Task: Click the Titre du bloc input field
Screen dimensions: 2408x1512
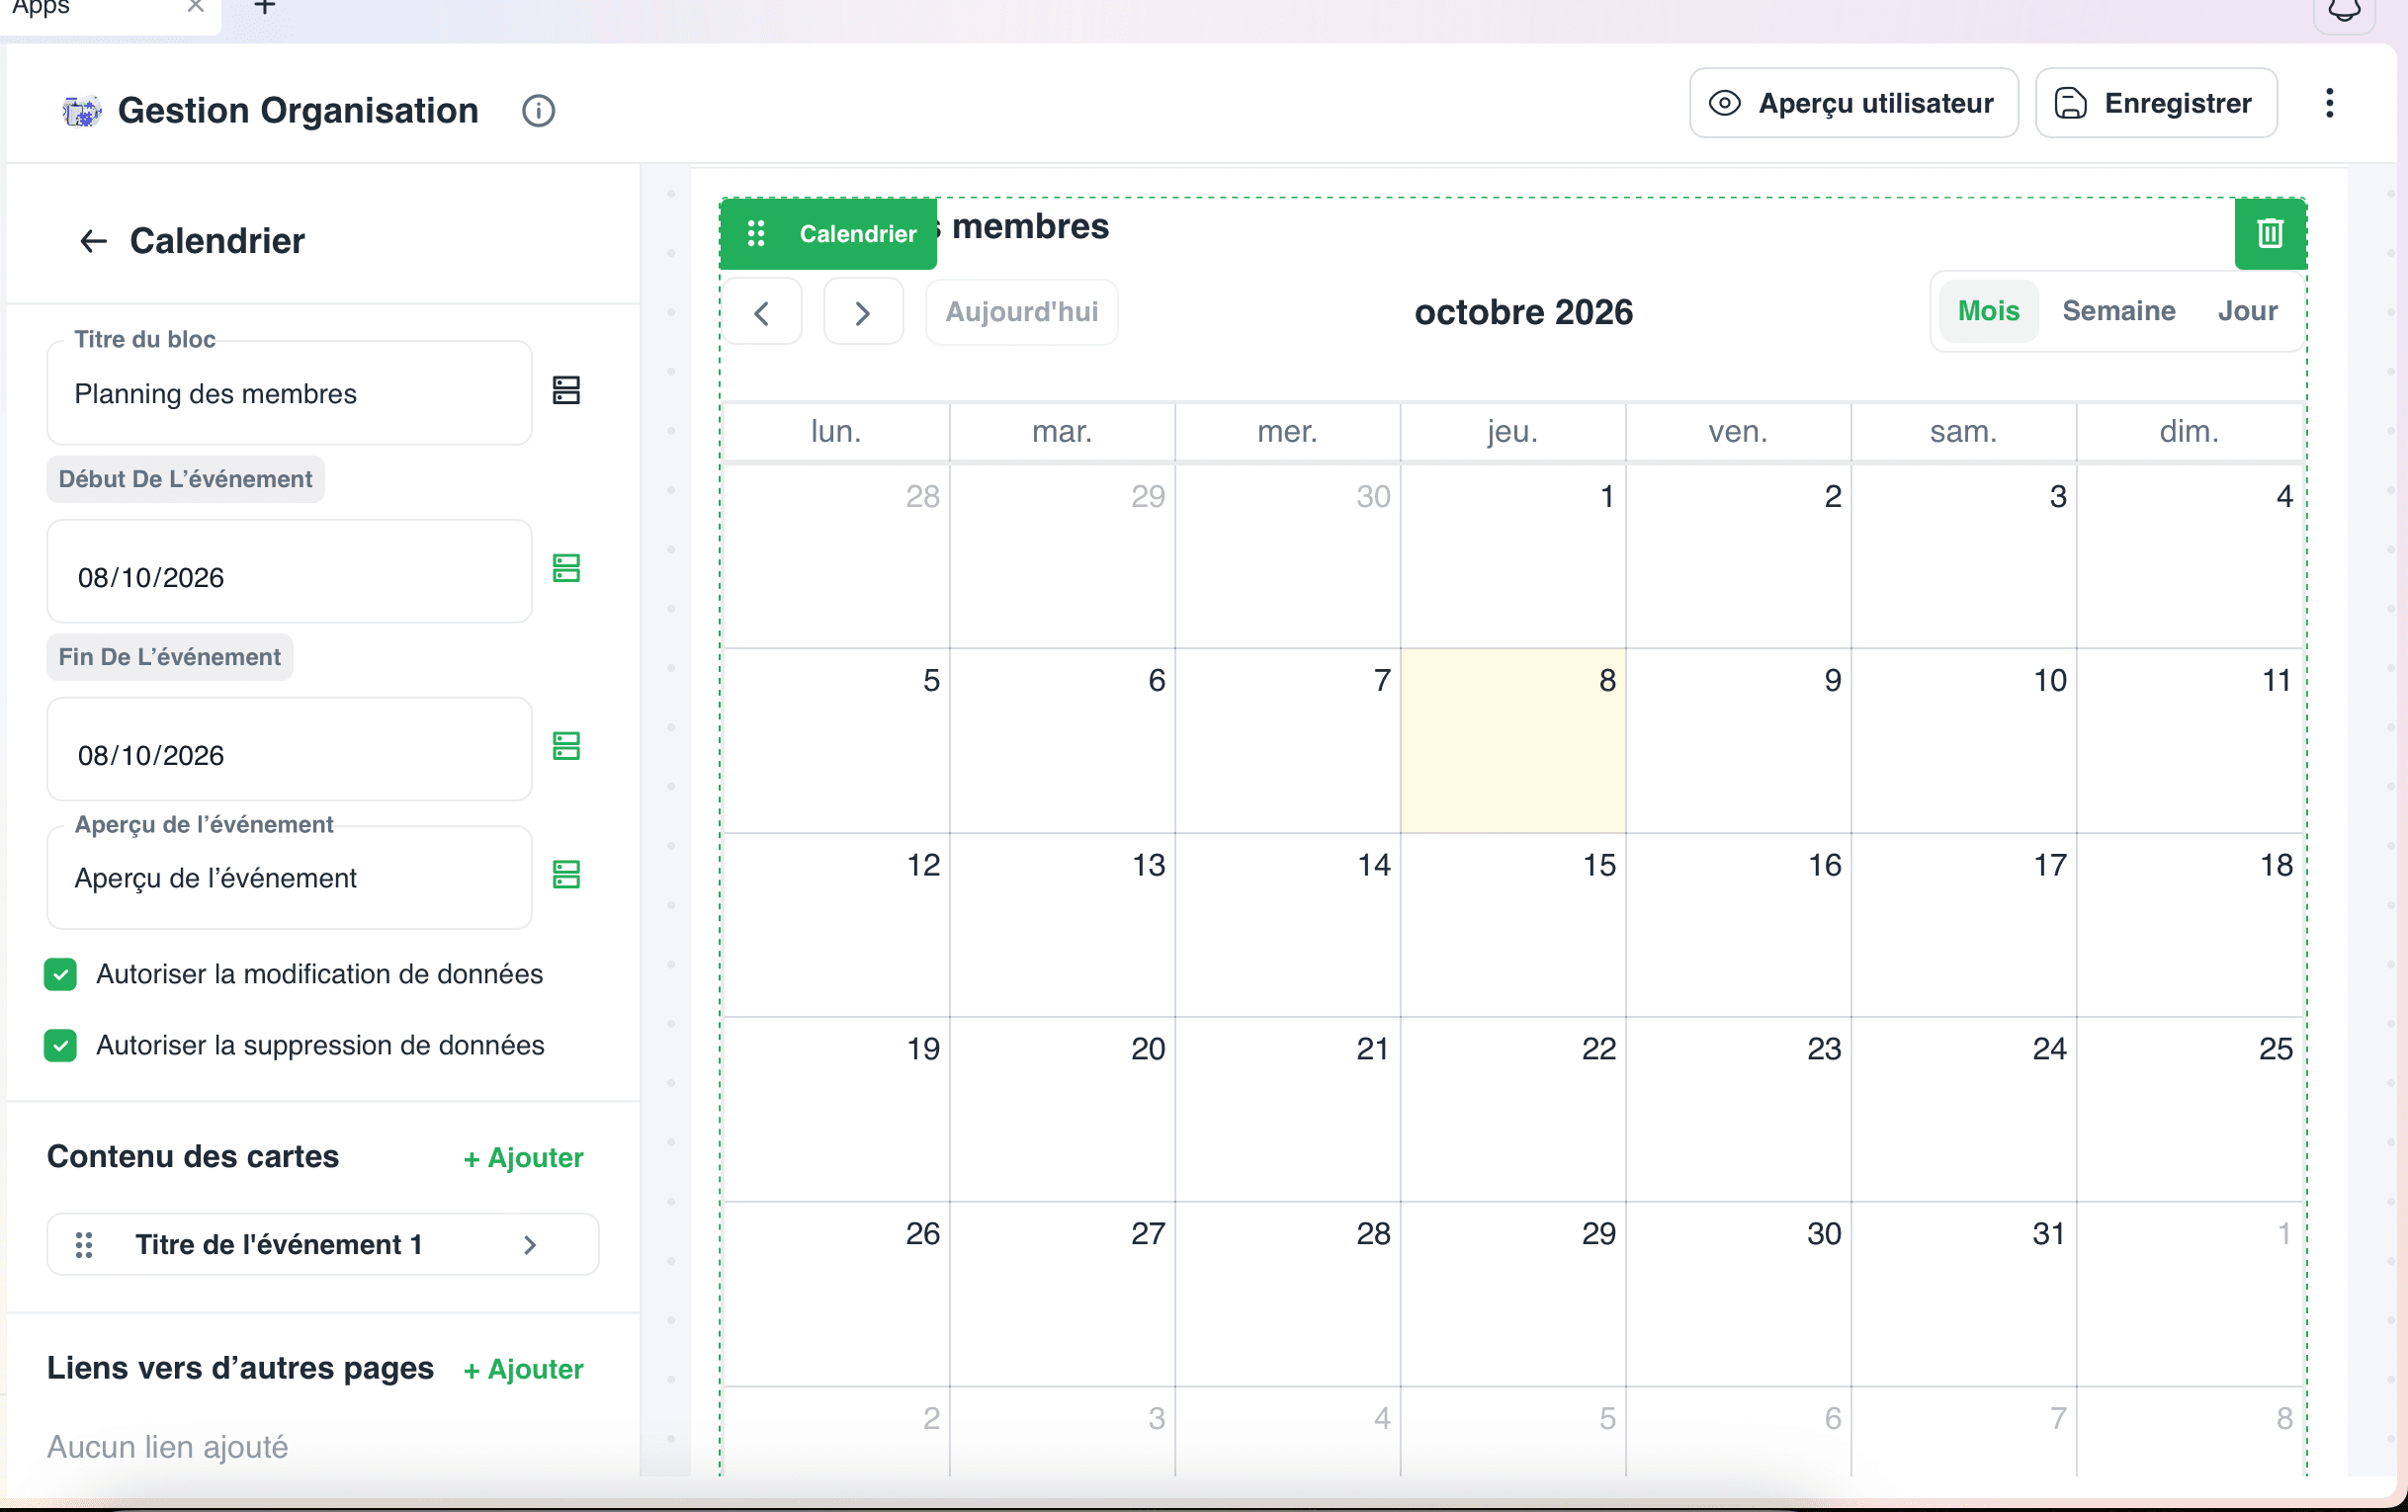Action: click(x=289, y=393)
